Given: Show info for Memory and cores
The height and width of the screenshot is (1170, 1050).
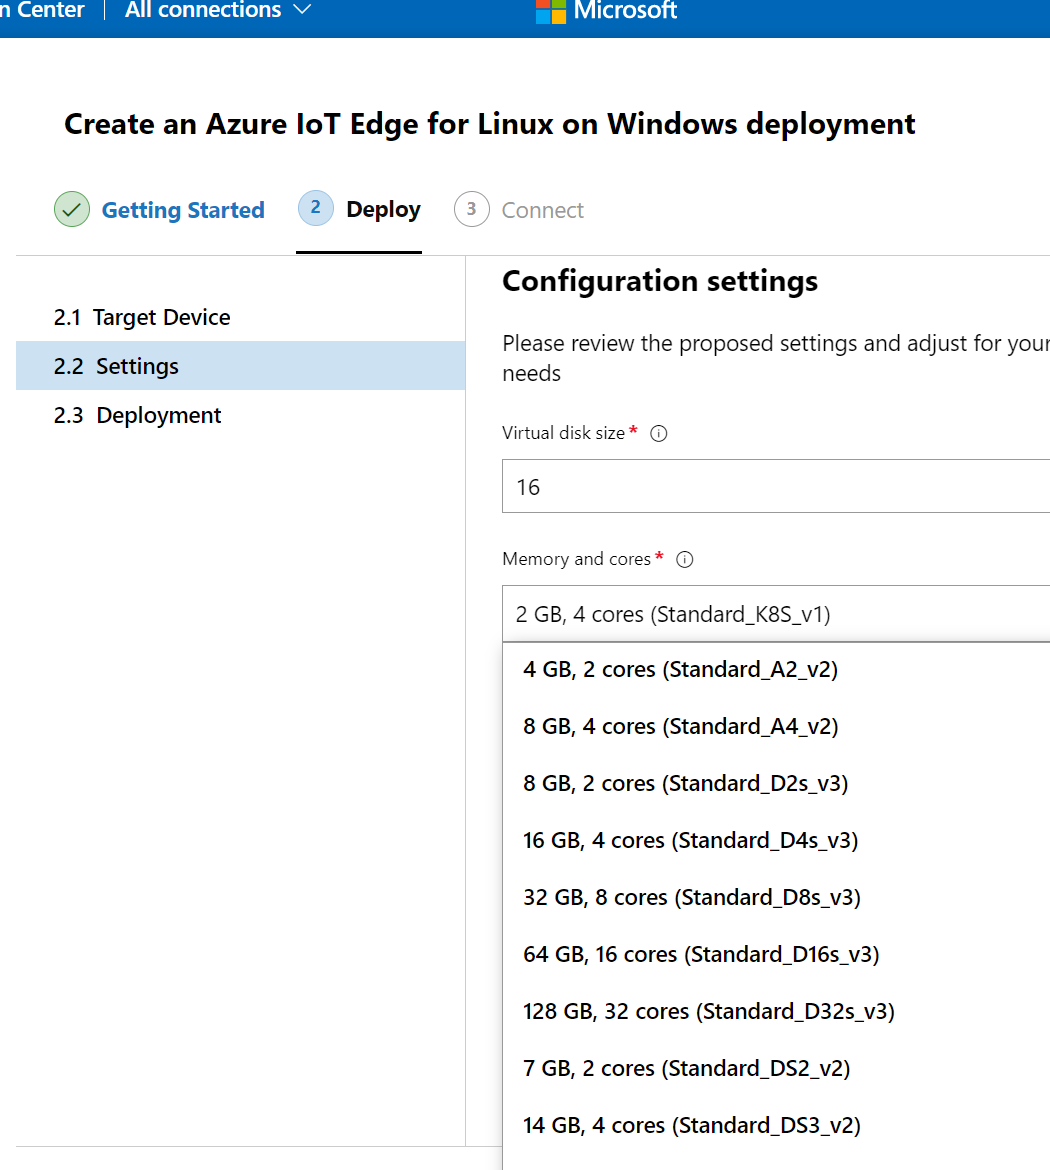Looking at the screenshot, I should point(684,560).
